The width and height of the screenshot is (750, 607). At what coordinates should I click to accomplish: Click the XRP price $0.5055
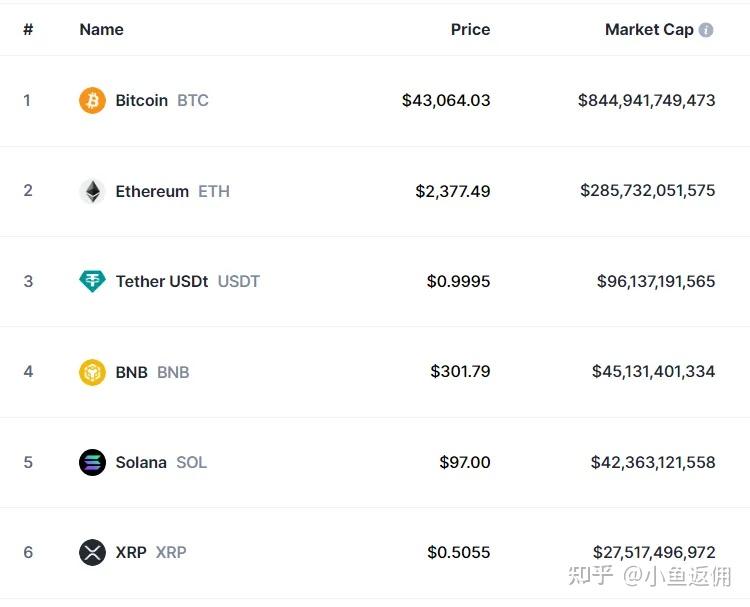458,552
